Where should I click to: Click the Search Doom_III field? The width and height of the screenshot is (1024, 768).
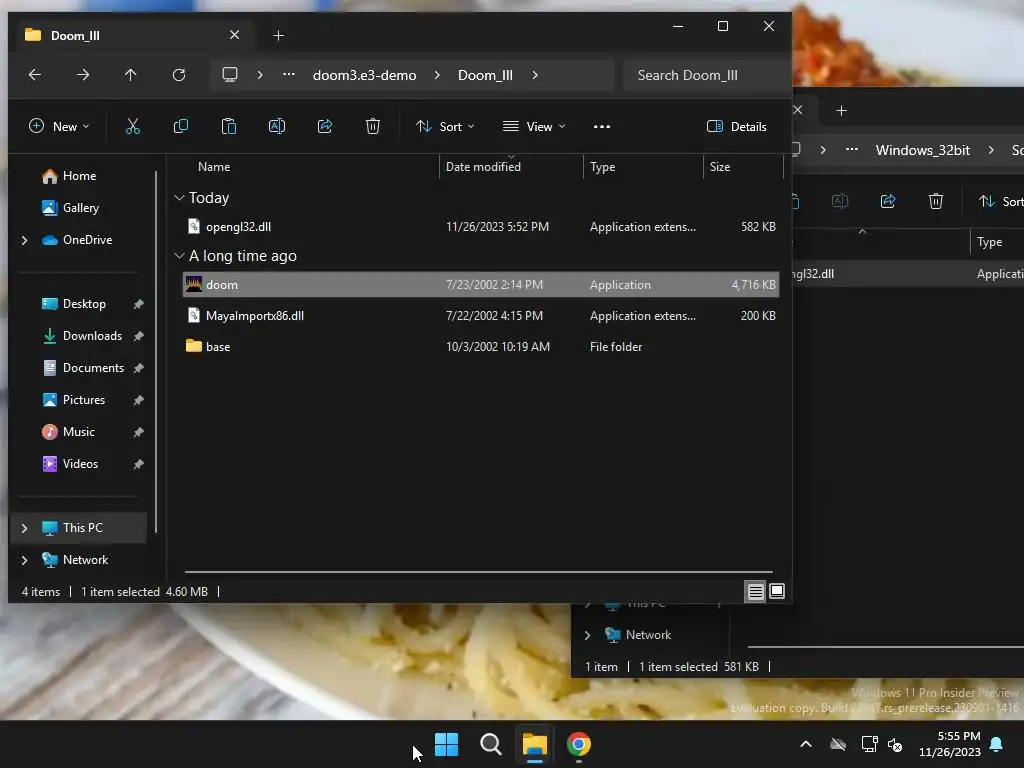pyautogui.click(x=707, y=75)
